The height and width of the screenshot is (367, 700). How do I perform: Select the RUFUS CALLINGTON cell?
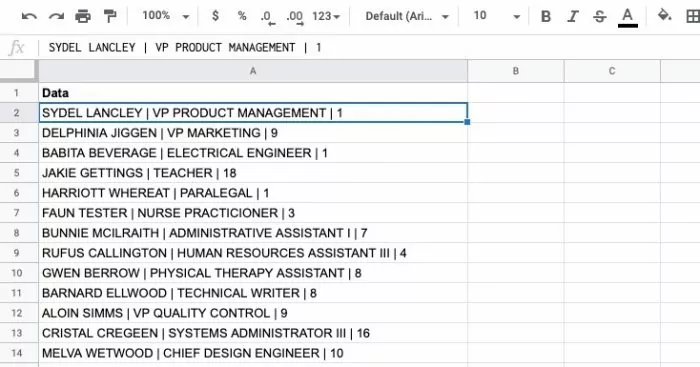pyautogui.click(x=253, y=253)
